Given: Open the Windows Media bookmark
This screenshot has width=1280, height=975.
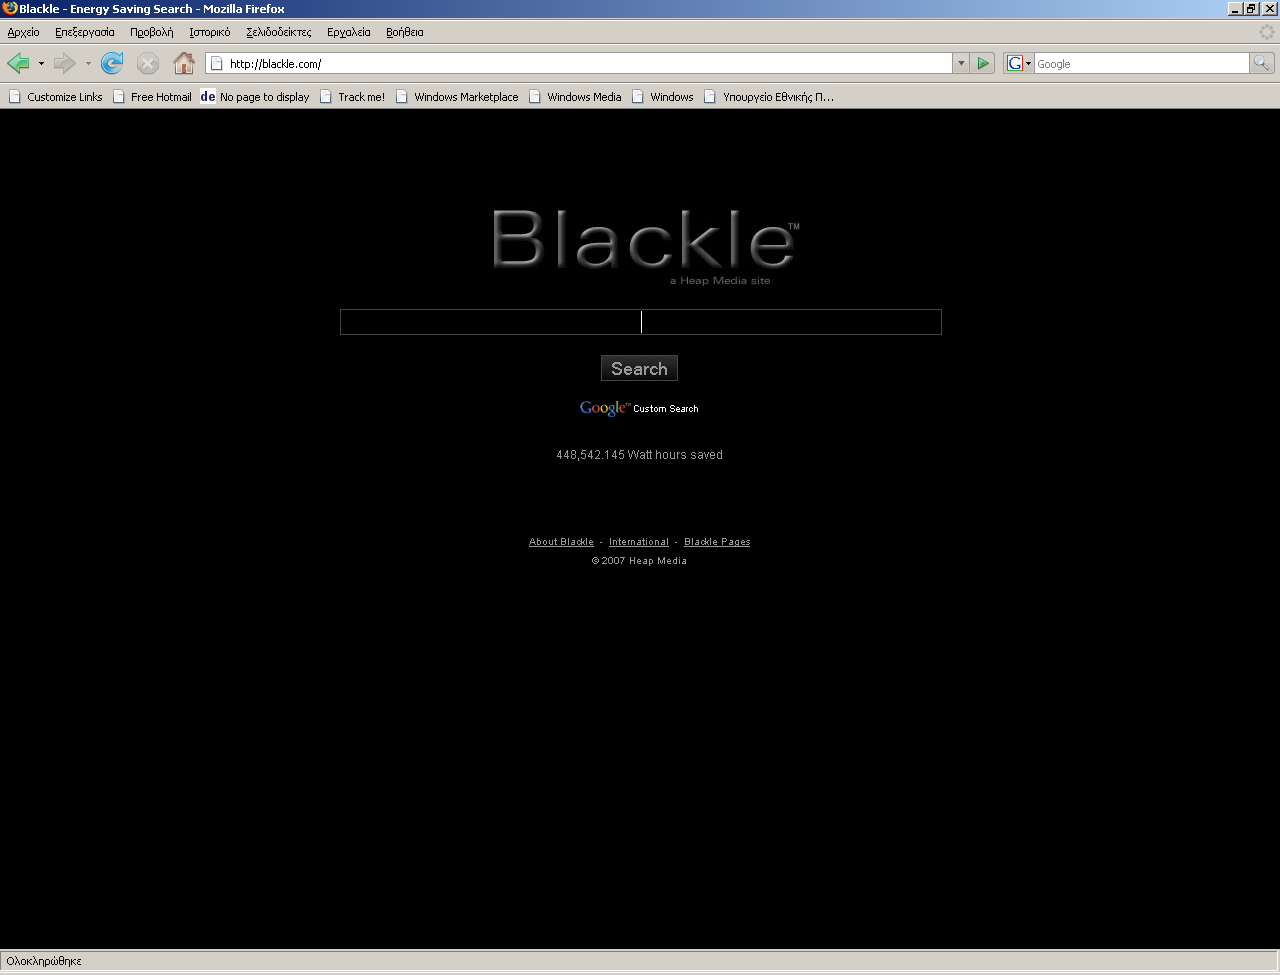Looking at the screenshot, I should point(575,97).
